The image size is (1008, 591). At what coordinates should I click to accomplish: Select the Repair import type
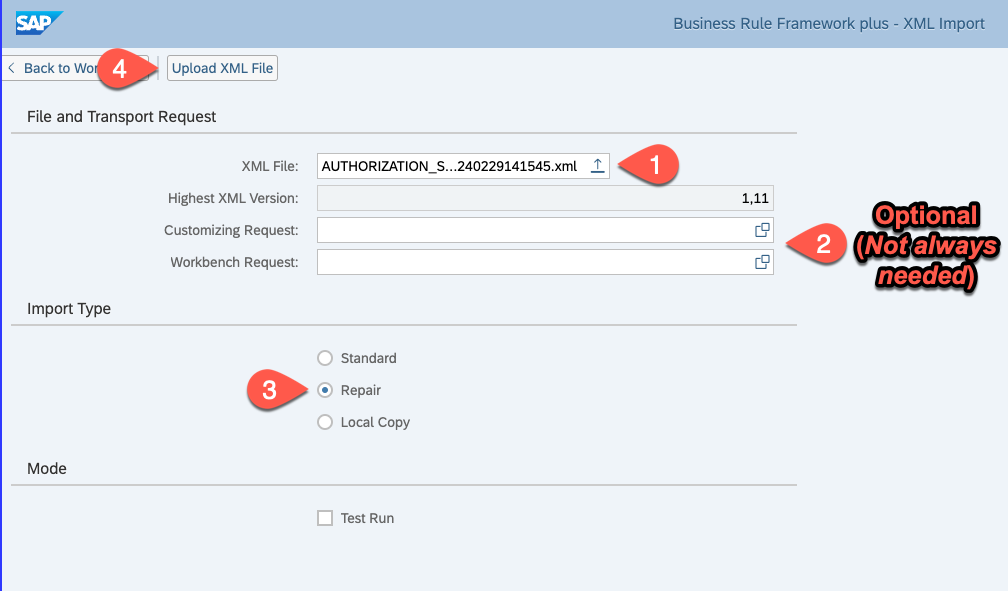click(x=324, y=390)
